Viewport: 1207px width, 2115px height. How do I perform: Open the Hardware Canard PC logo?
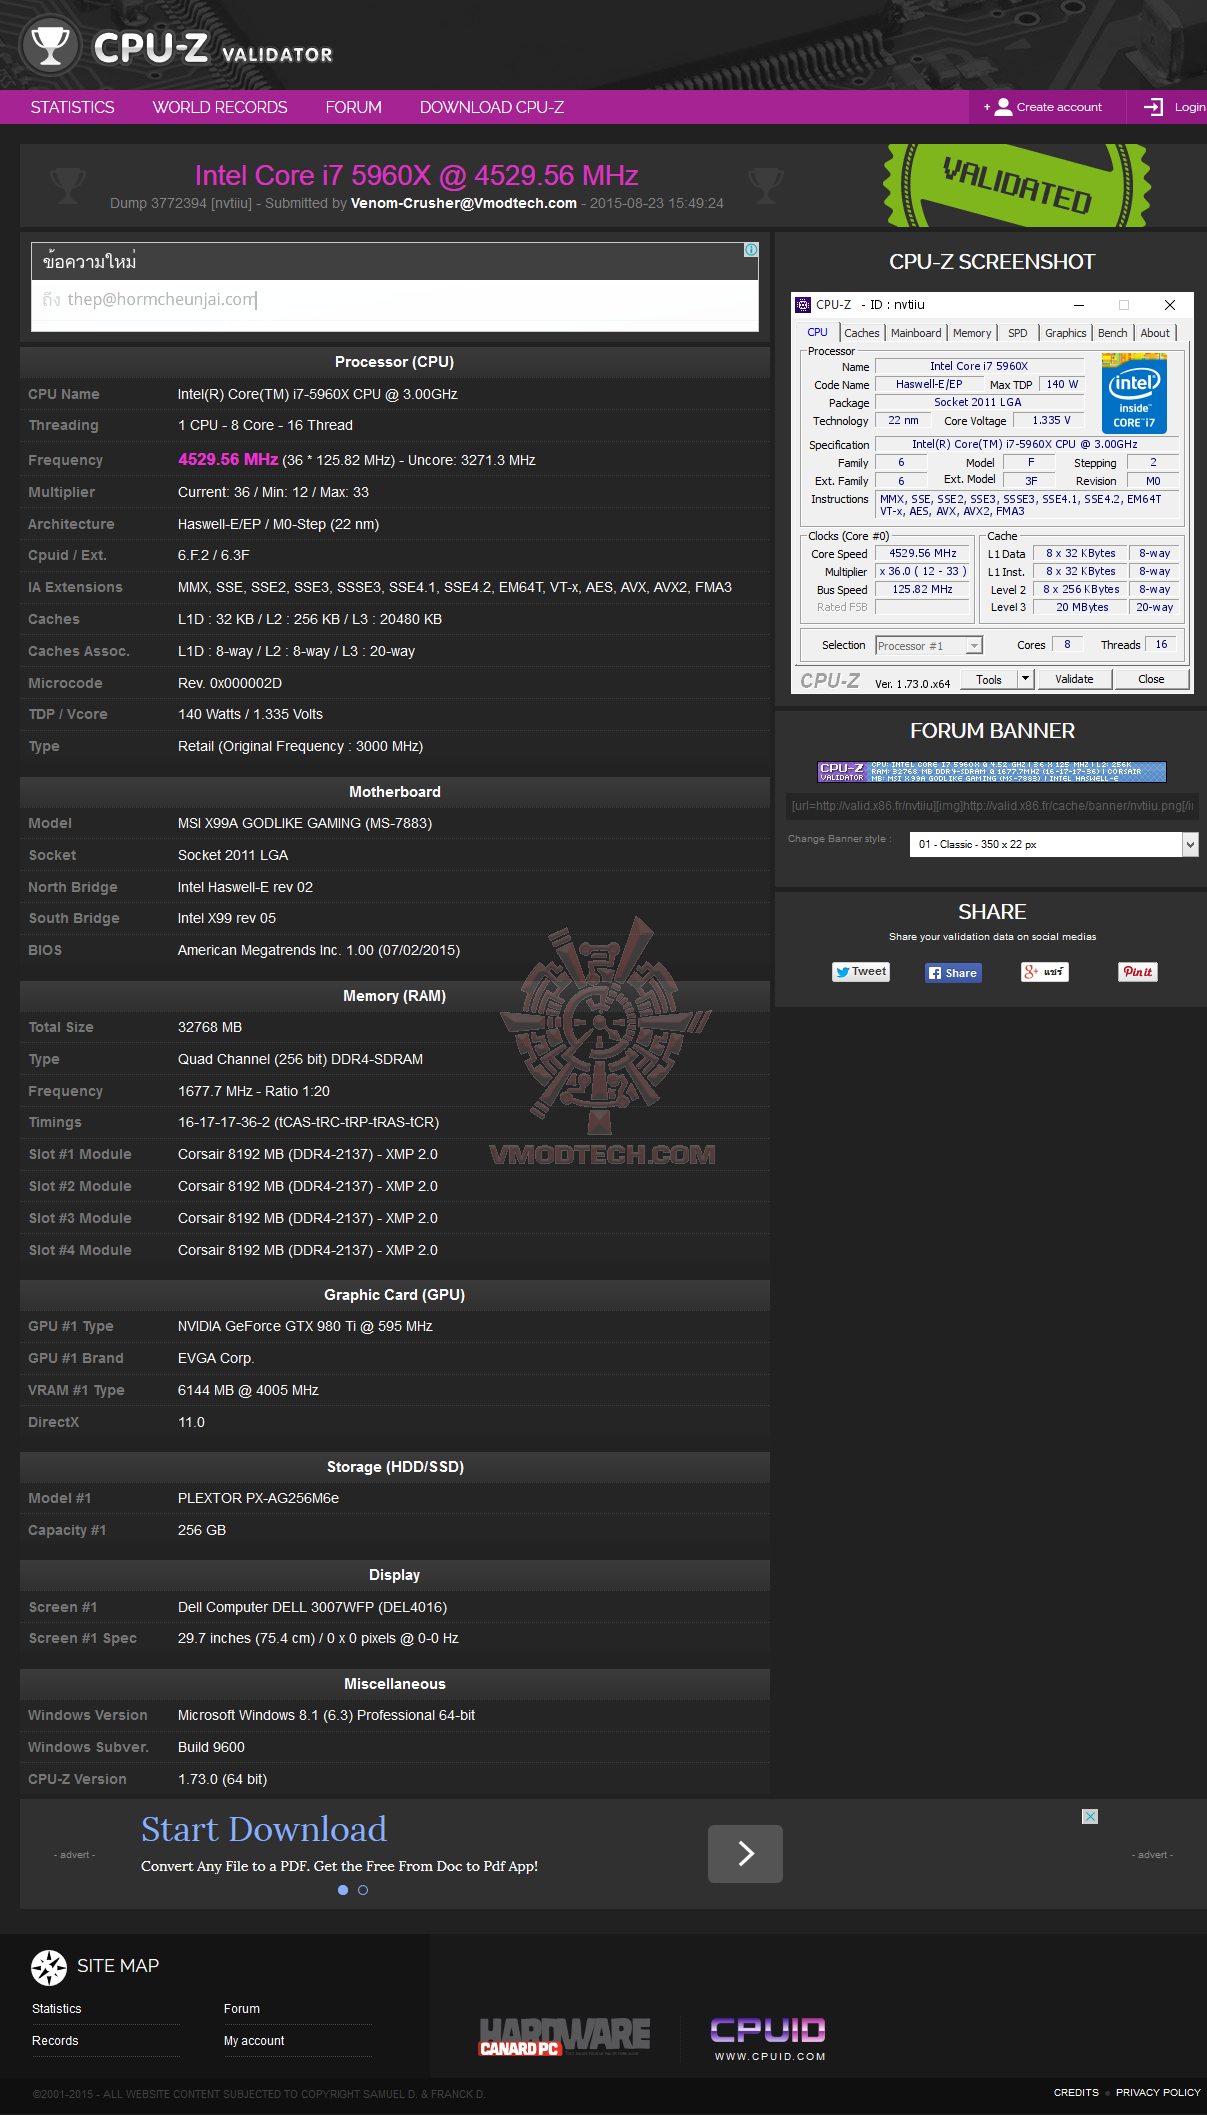click(x=565, y=2037)
